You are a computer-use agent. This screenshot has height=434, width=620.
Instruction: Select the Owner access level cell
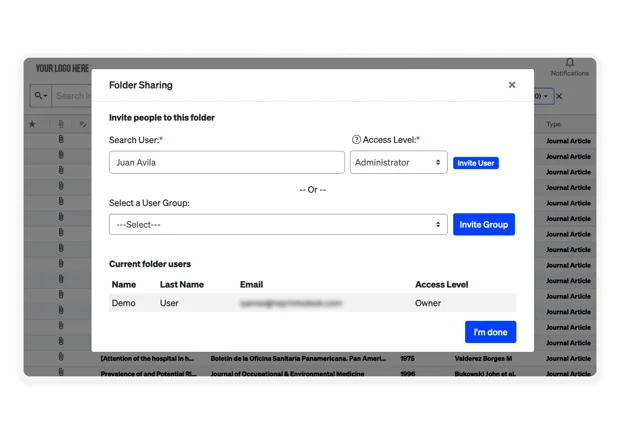[x=428, y=303]
